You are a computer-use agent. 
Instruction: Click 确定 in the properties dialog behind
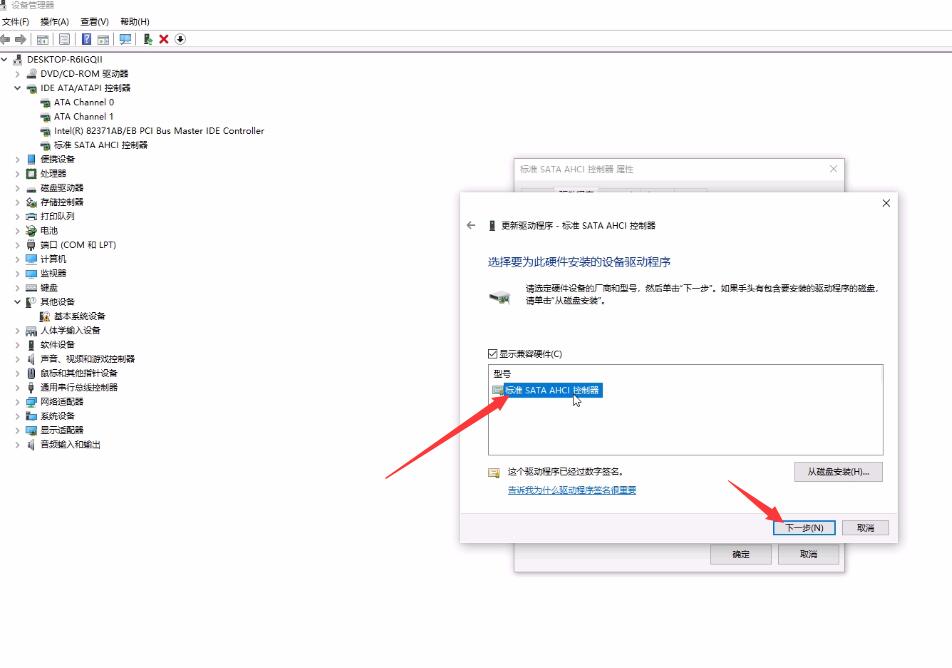pyautogui.click(x=741, y=554)
